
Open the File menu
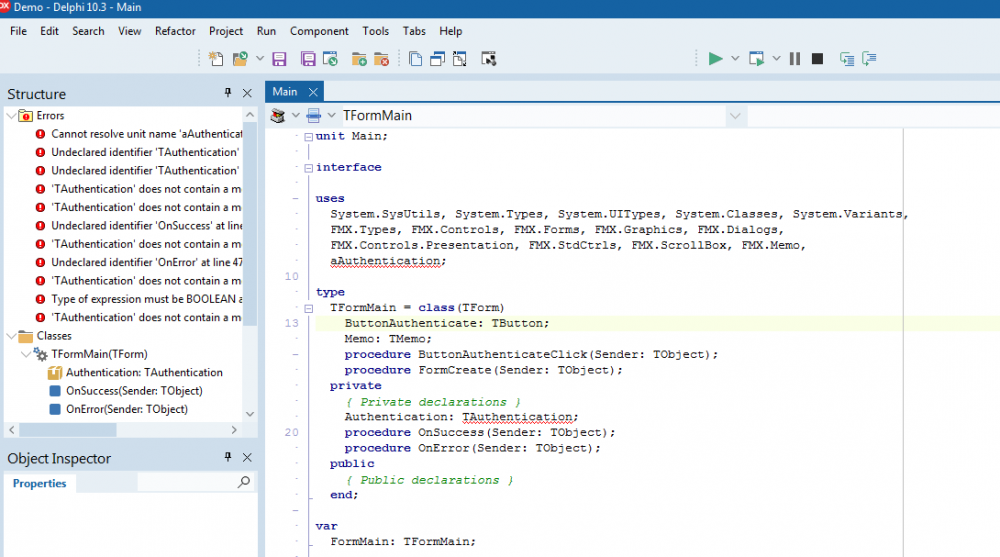point(18,31)
